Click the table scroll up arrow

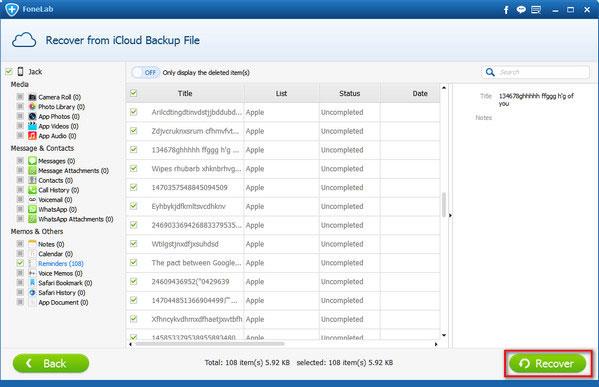pos(444,88)
